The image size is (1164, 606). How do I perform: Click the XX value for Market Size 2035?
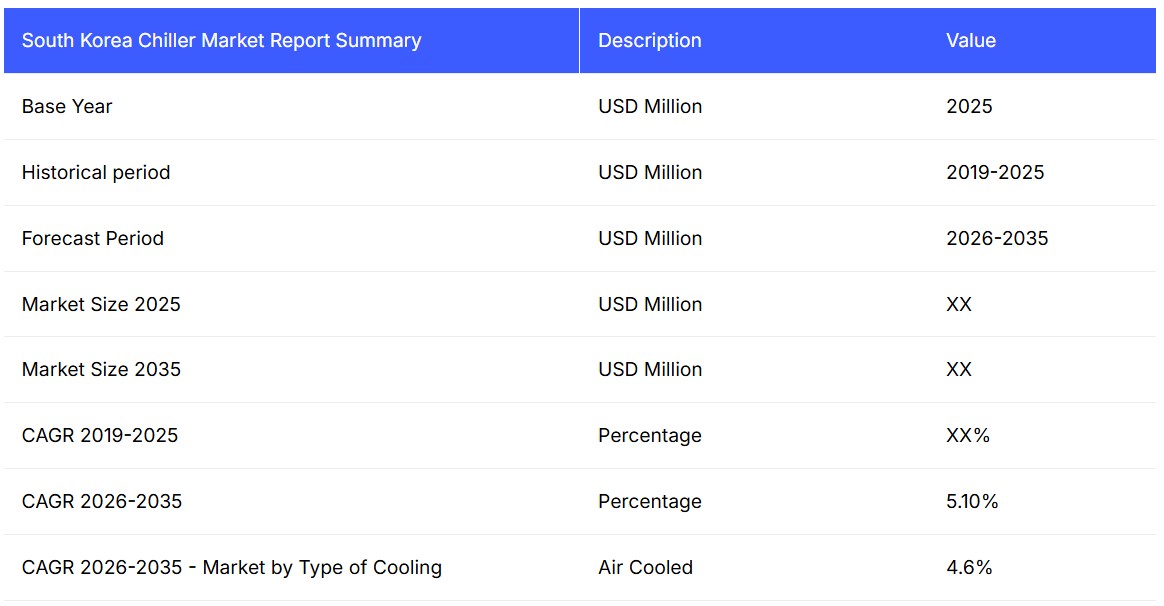click(959, 370)
